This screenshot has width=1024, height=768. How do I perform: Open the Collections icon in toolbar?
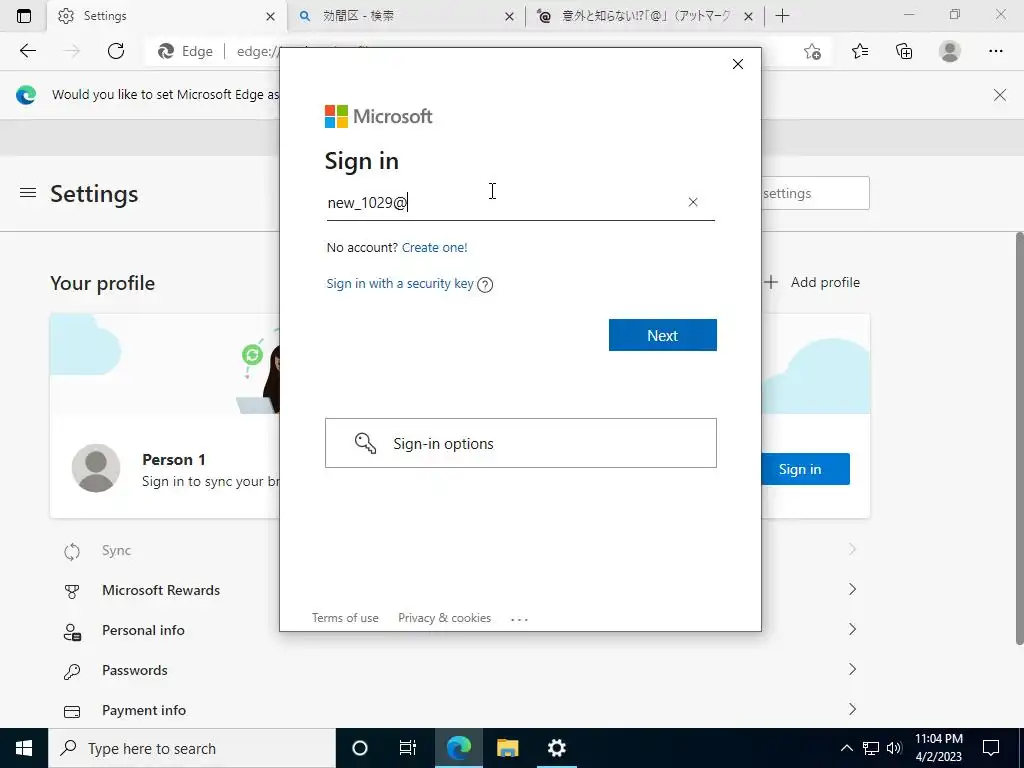pos(904,51)
